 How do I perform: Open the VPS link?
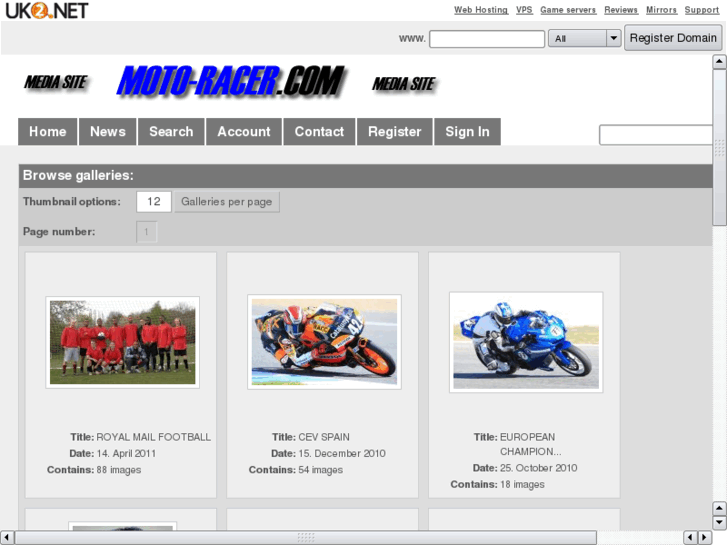524,10
